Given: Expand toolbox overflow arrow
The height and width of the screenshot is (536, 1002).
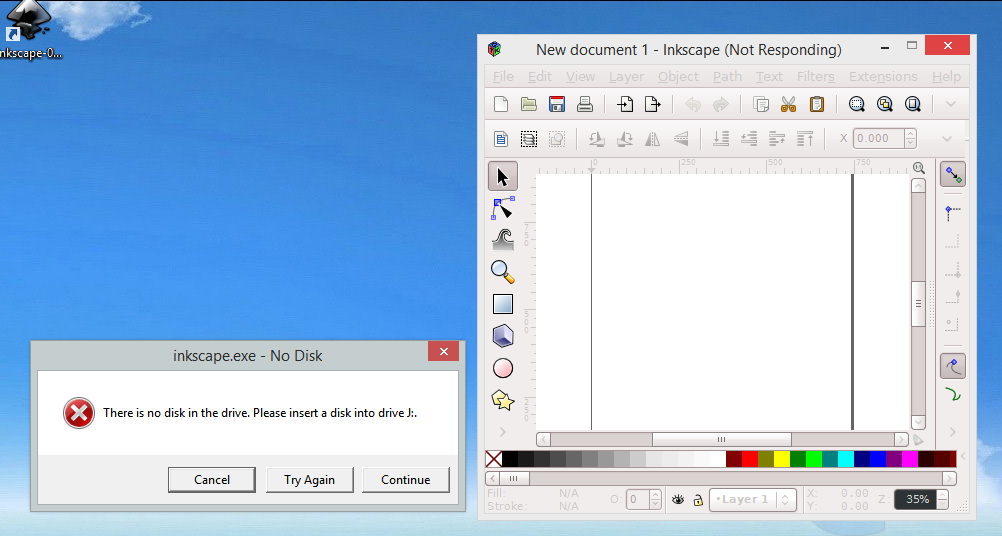Looking at the screenshot, I should 502,432.
